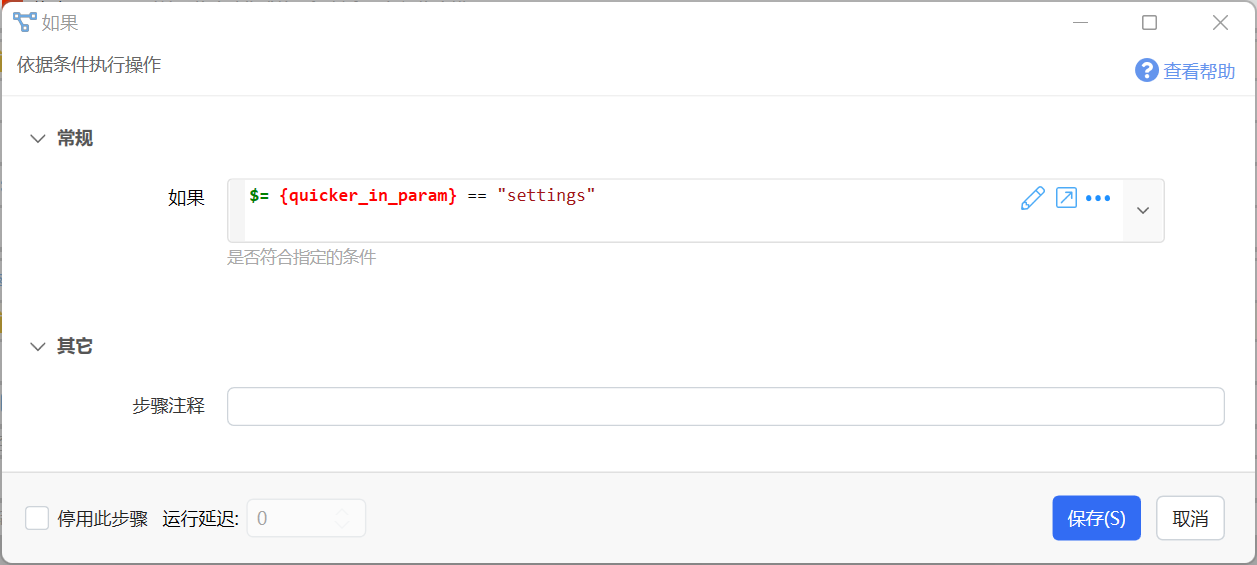The image size is (1257, 565).
Task: Click the blue question mark help icon
Action: (x=1146, y=70)
